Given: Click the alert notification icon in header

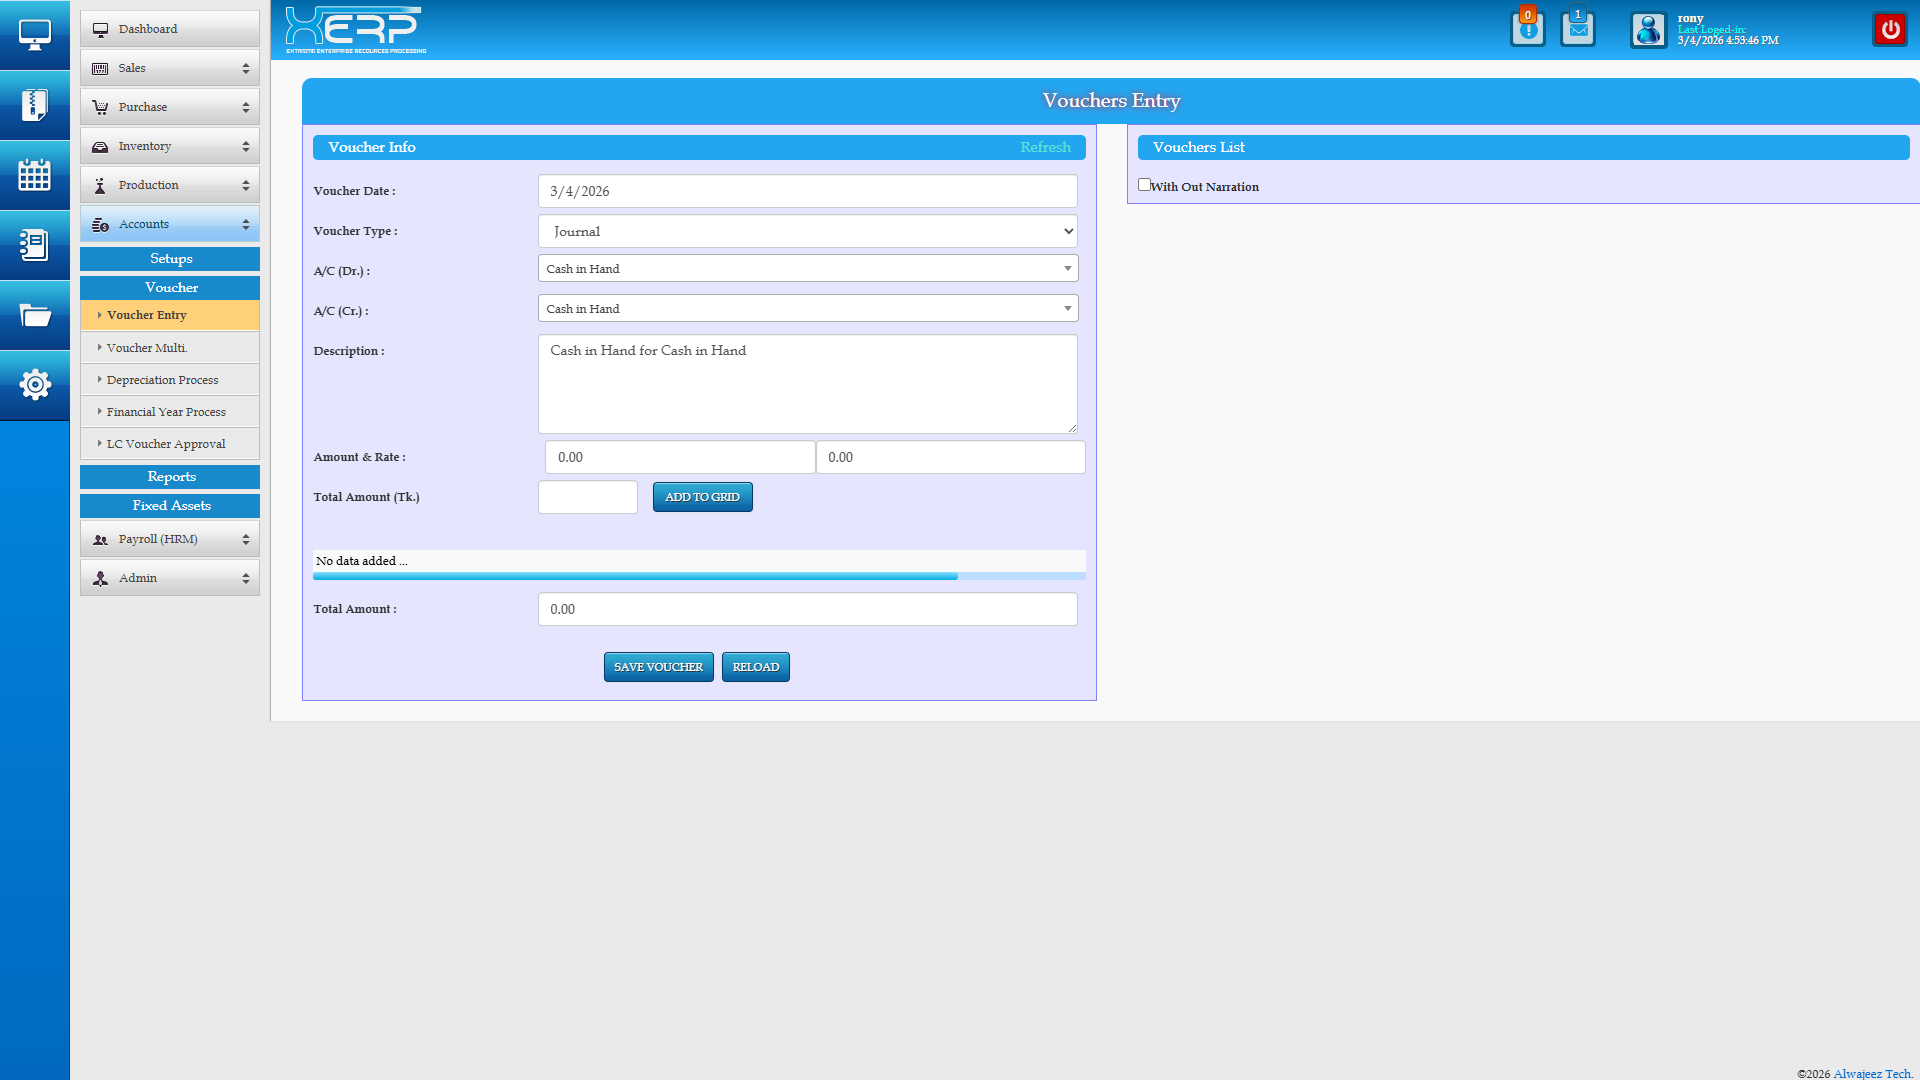Looking at the screenshot, I should tap(1527, 29).
